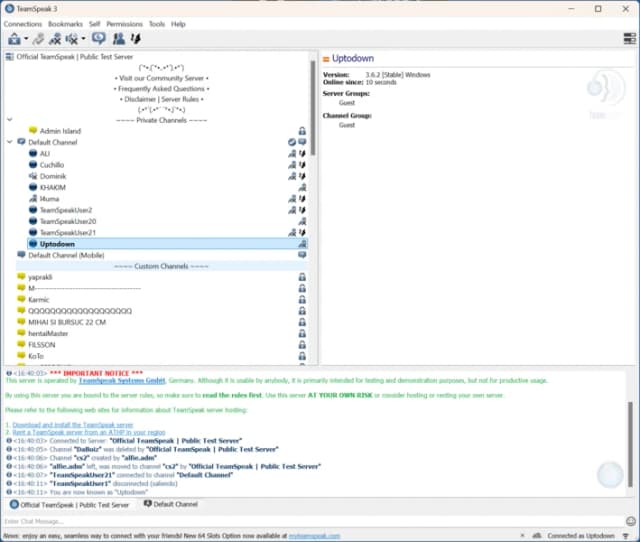
Task: Open dropdown arrow beside bookmarks icon
Action: [26, 39]
